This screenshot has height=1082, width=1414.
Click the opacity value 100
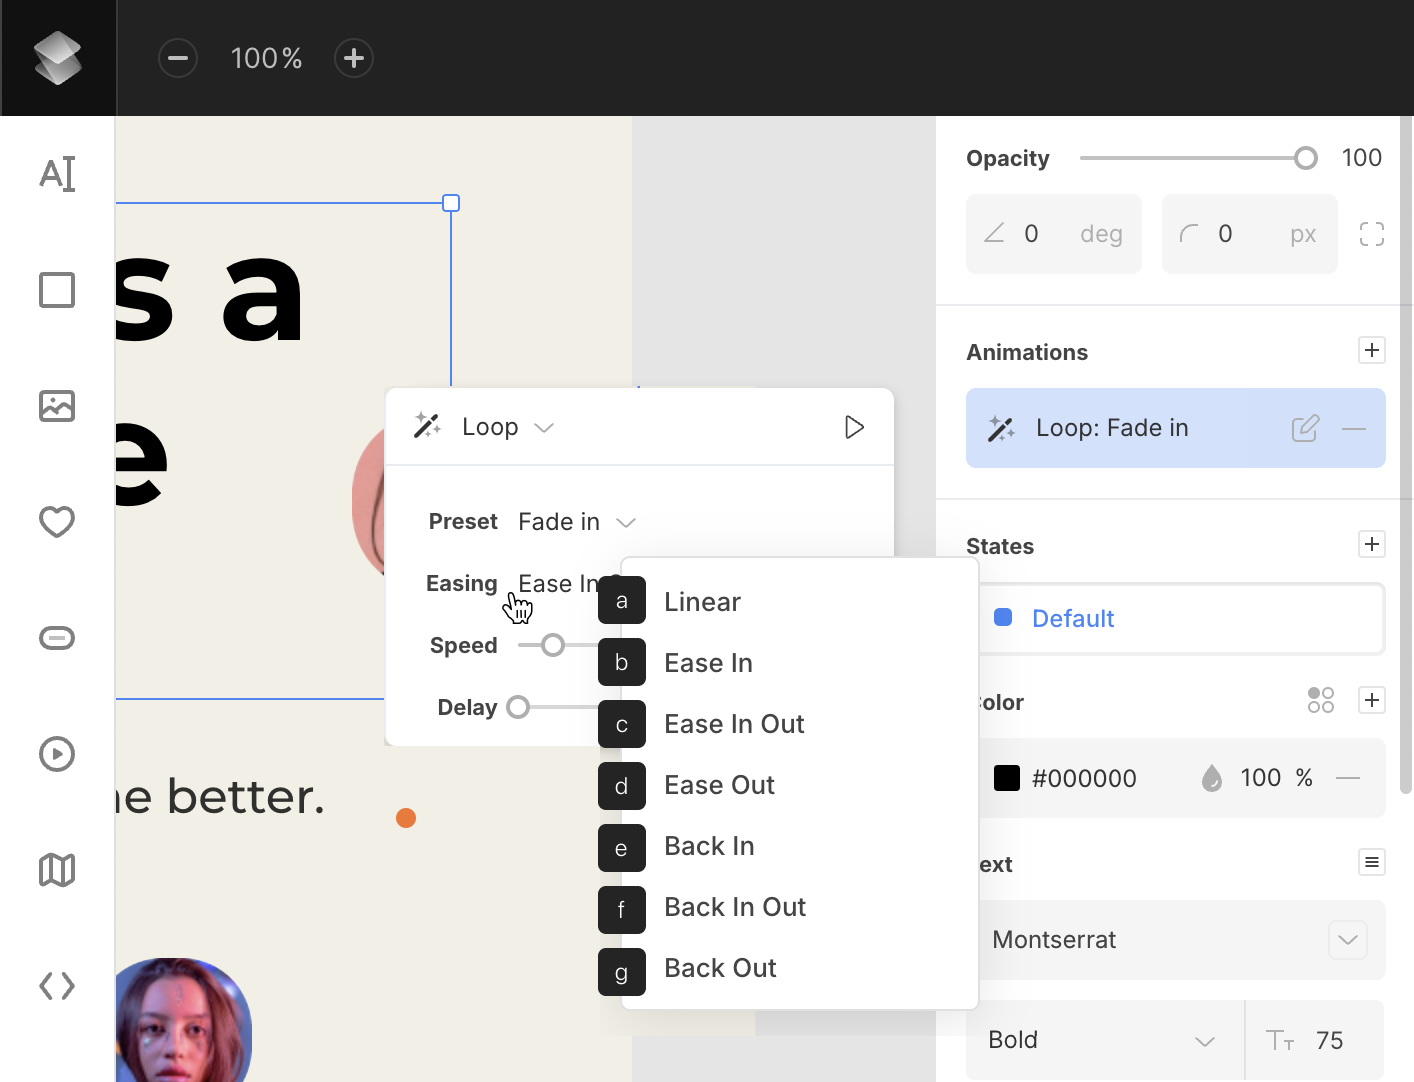pyautogui.click(x=1361, y=158)
